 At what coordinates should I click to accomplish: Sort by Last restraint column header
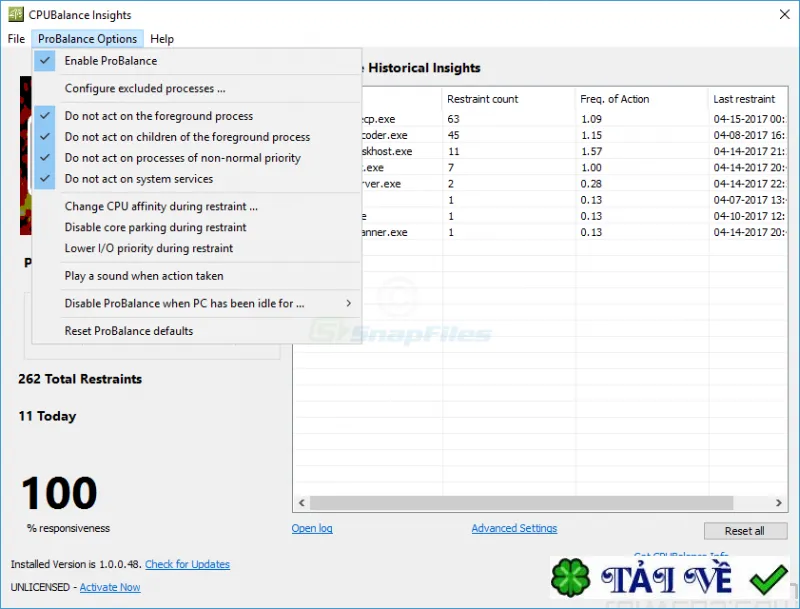[747, 99]
